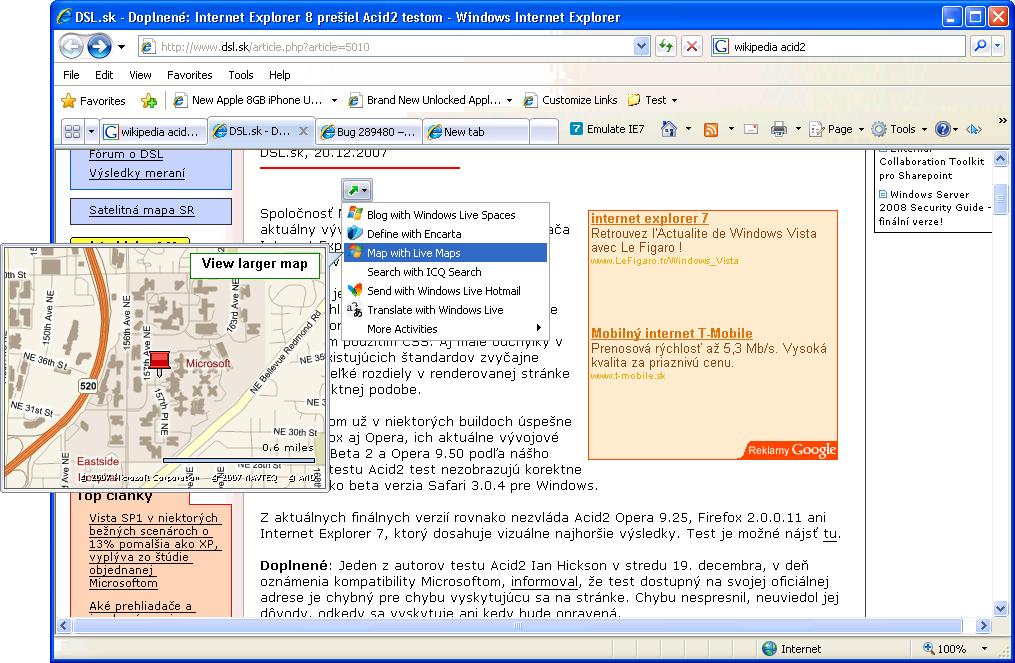Switch to the wikipedia acid tab

click(x=153, y=132)
